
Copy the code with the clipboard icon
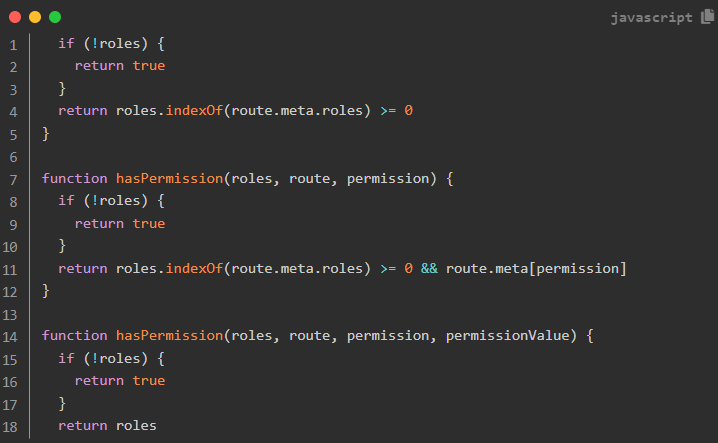click(x=707, y=17)
